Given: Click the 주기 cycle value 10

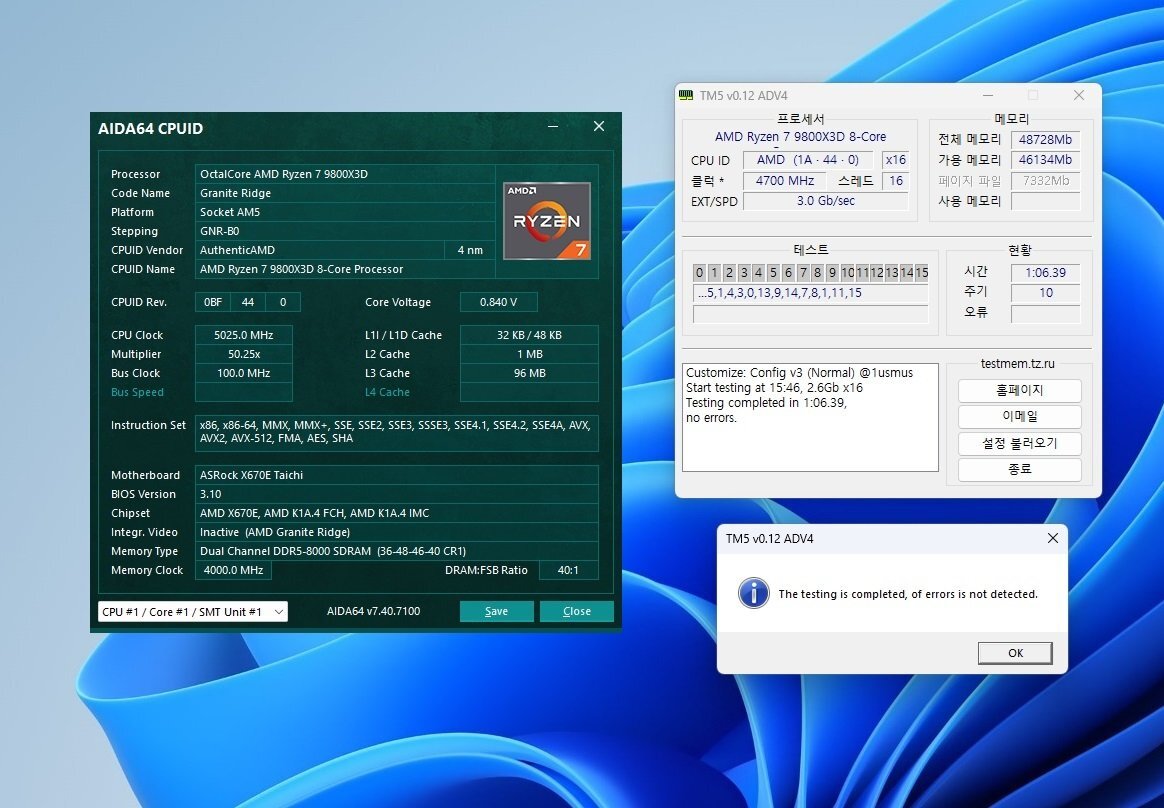Looking at the screenshot, I should coord(1045,293).
